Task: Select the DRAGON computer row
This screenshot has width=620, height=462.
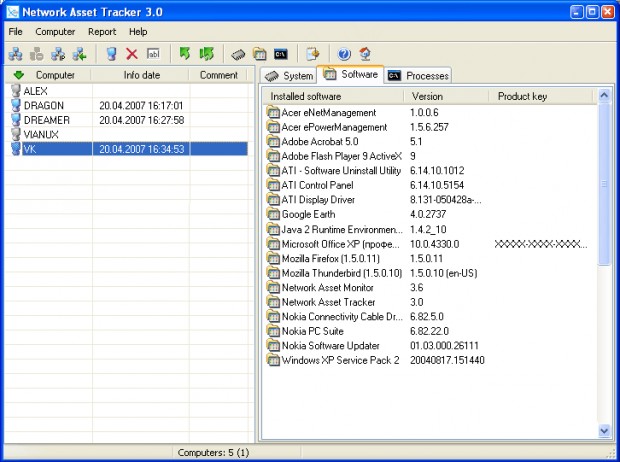Action: coord(127,106)
